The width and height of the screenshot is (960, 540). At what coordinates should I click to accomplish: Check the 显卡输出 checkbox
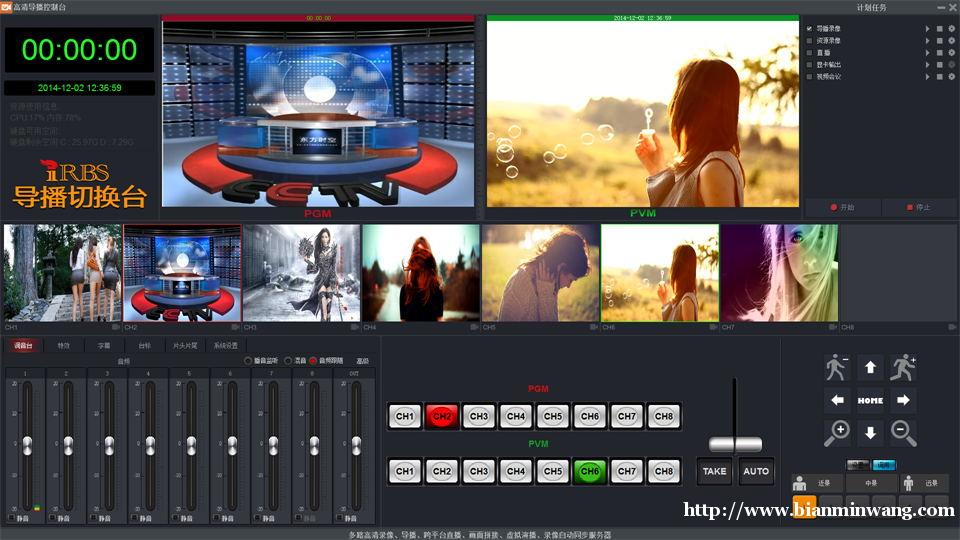point(809,64)
